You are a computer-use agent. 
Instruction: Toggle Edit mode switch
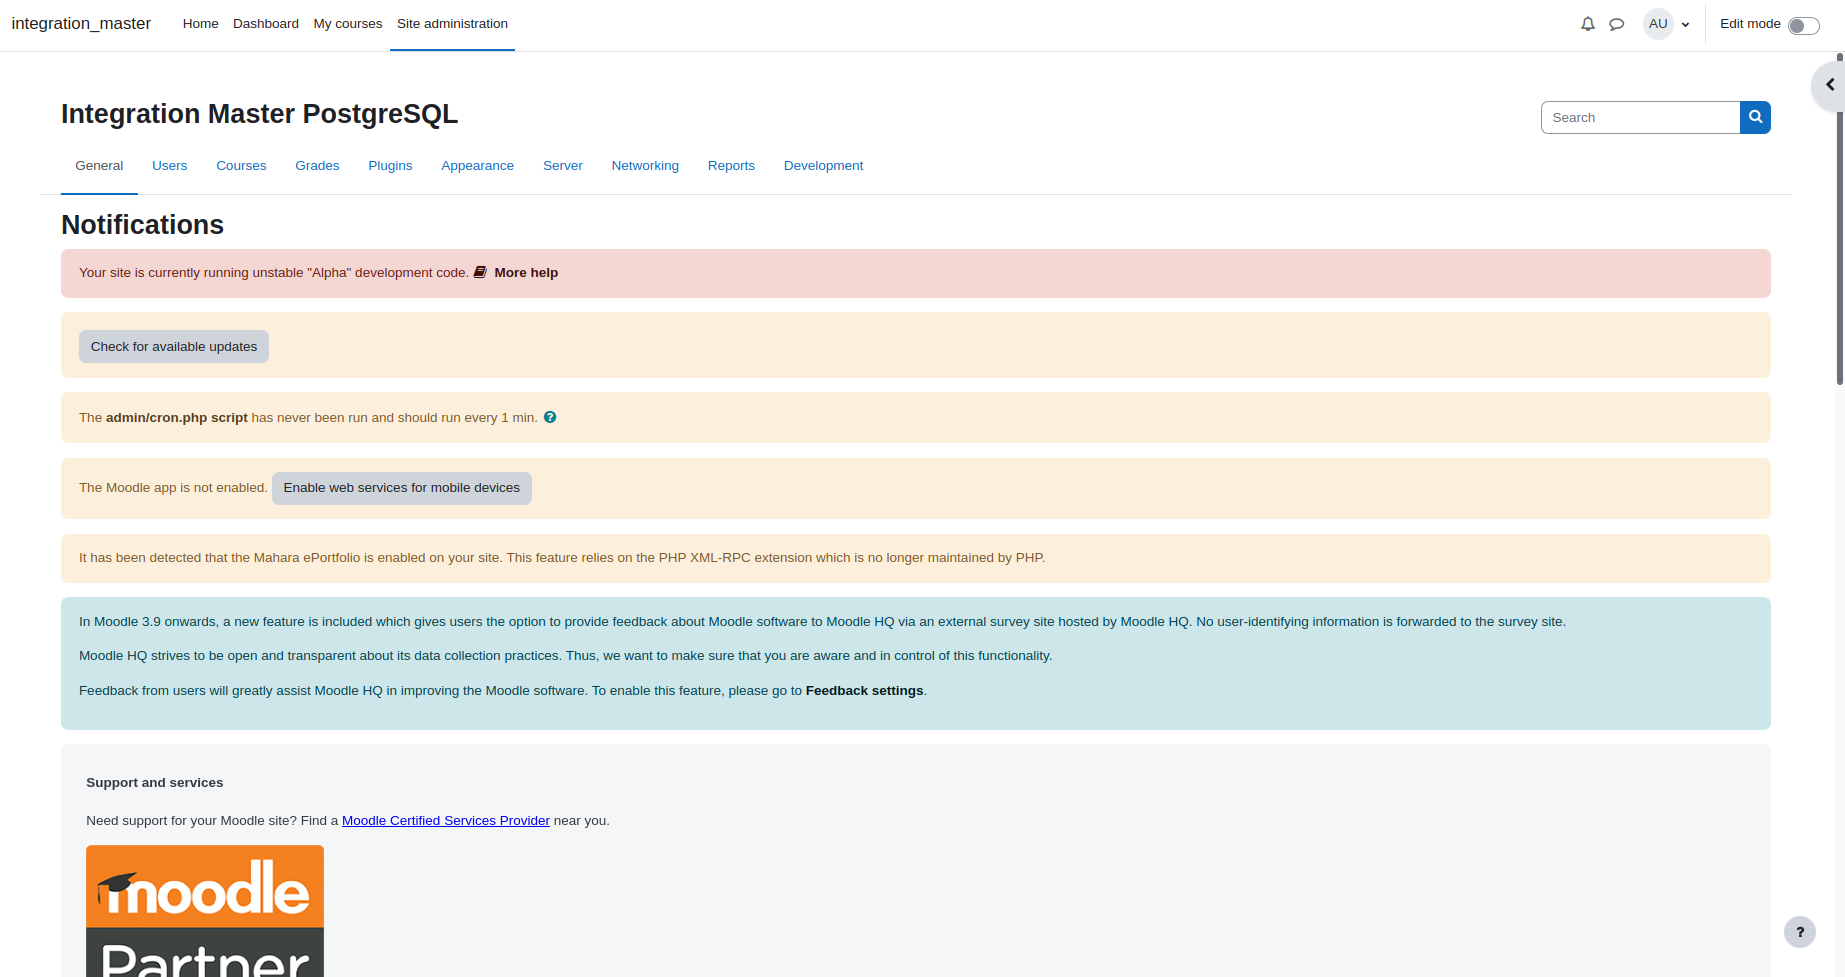1803,25
